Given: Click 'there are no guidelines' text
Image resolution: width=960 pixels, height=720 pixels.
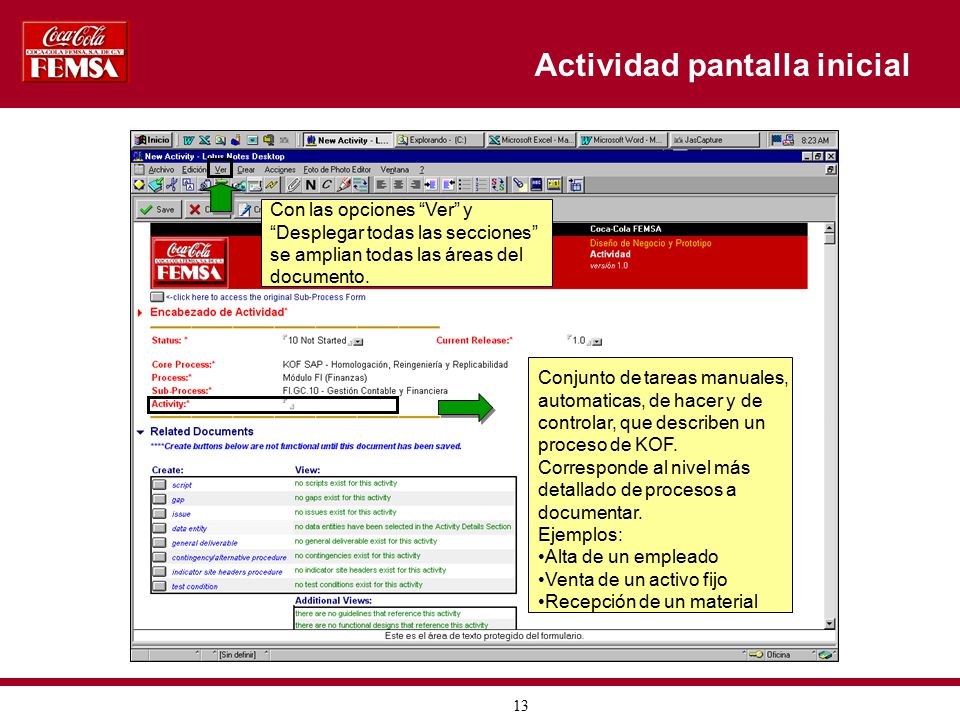Looking at the screenshot, I should pyautogui.click(x=378, y=613).
